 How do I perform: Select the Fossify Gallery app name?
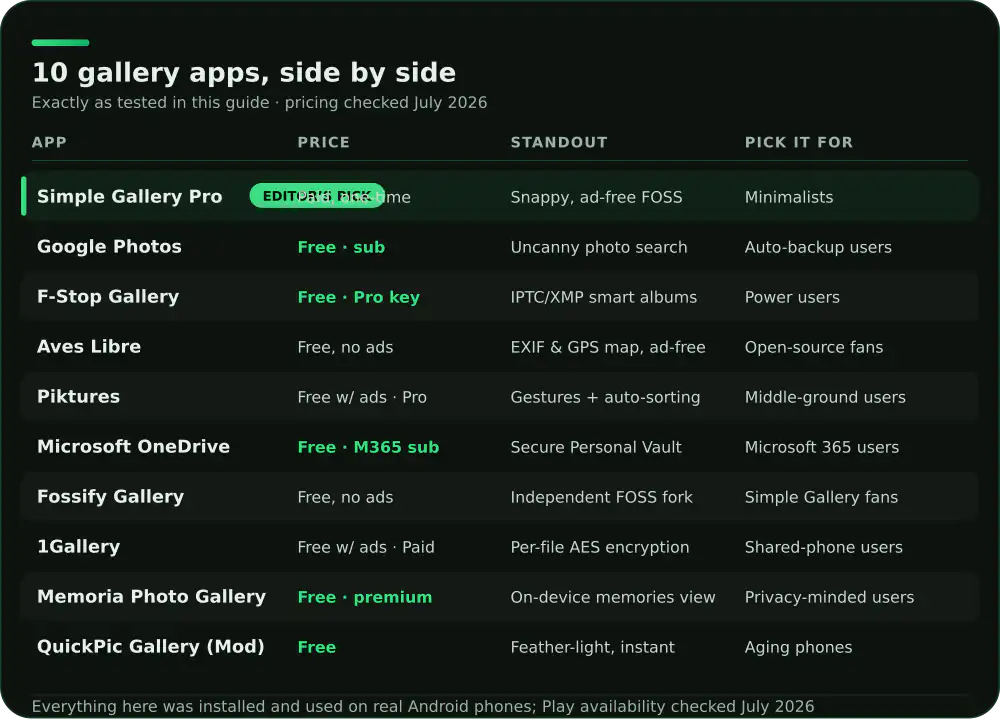(110, 496)
